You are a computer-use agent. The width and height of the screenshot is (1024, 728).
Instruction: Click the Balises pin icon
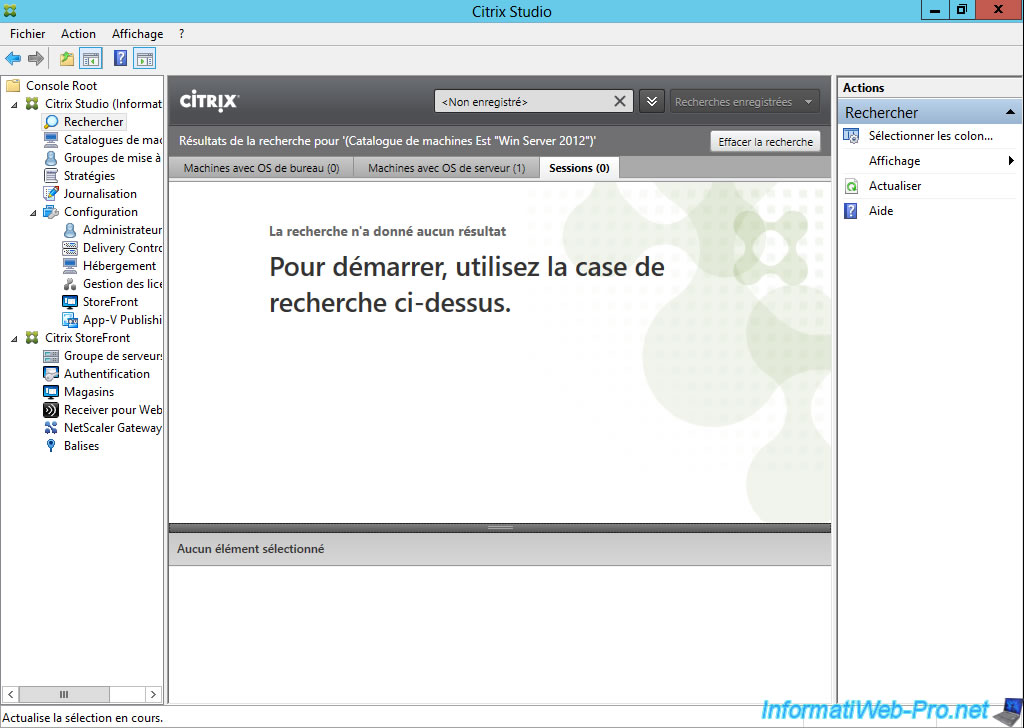click(51, 446)
